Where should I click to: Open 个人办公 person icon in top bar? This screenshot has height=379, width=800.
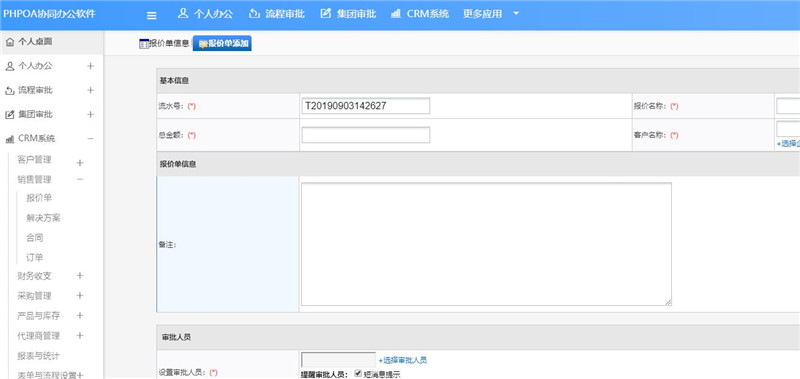(183, 14)
